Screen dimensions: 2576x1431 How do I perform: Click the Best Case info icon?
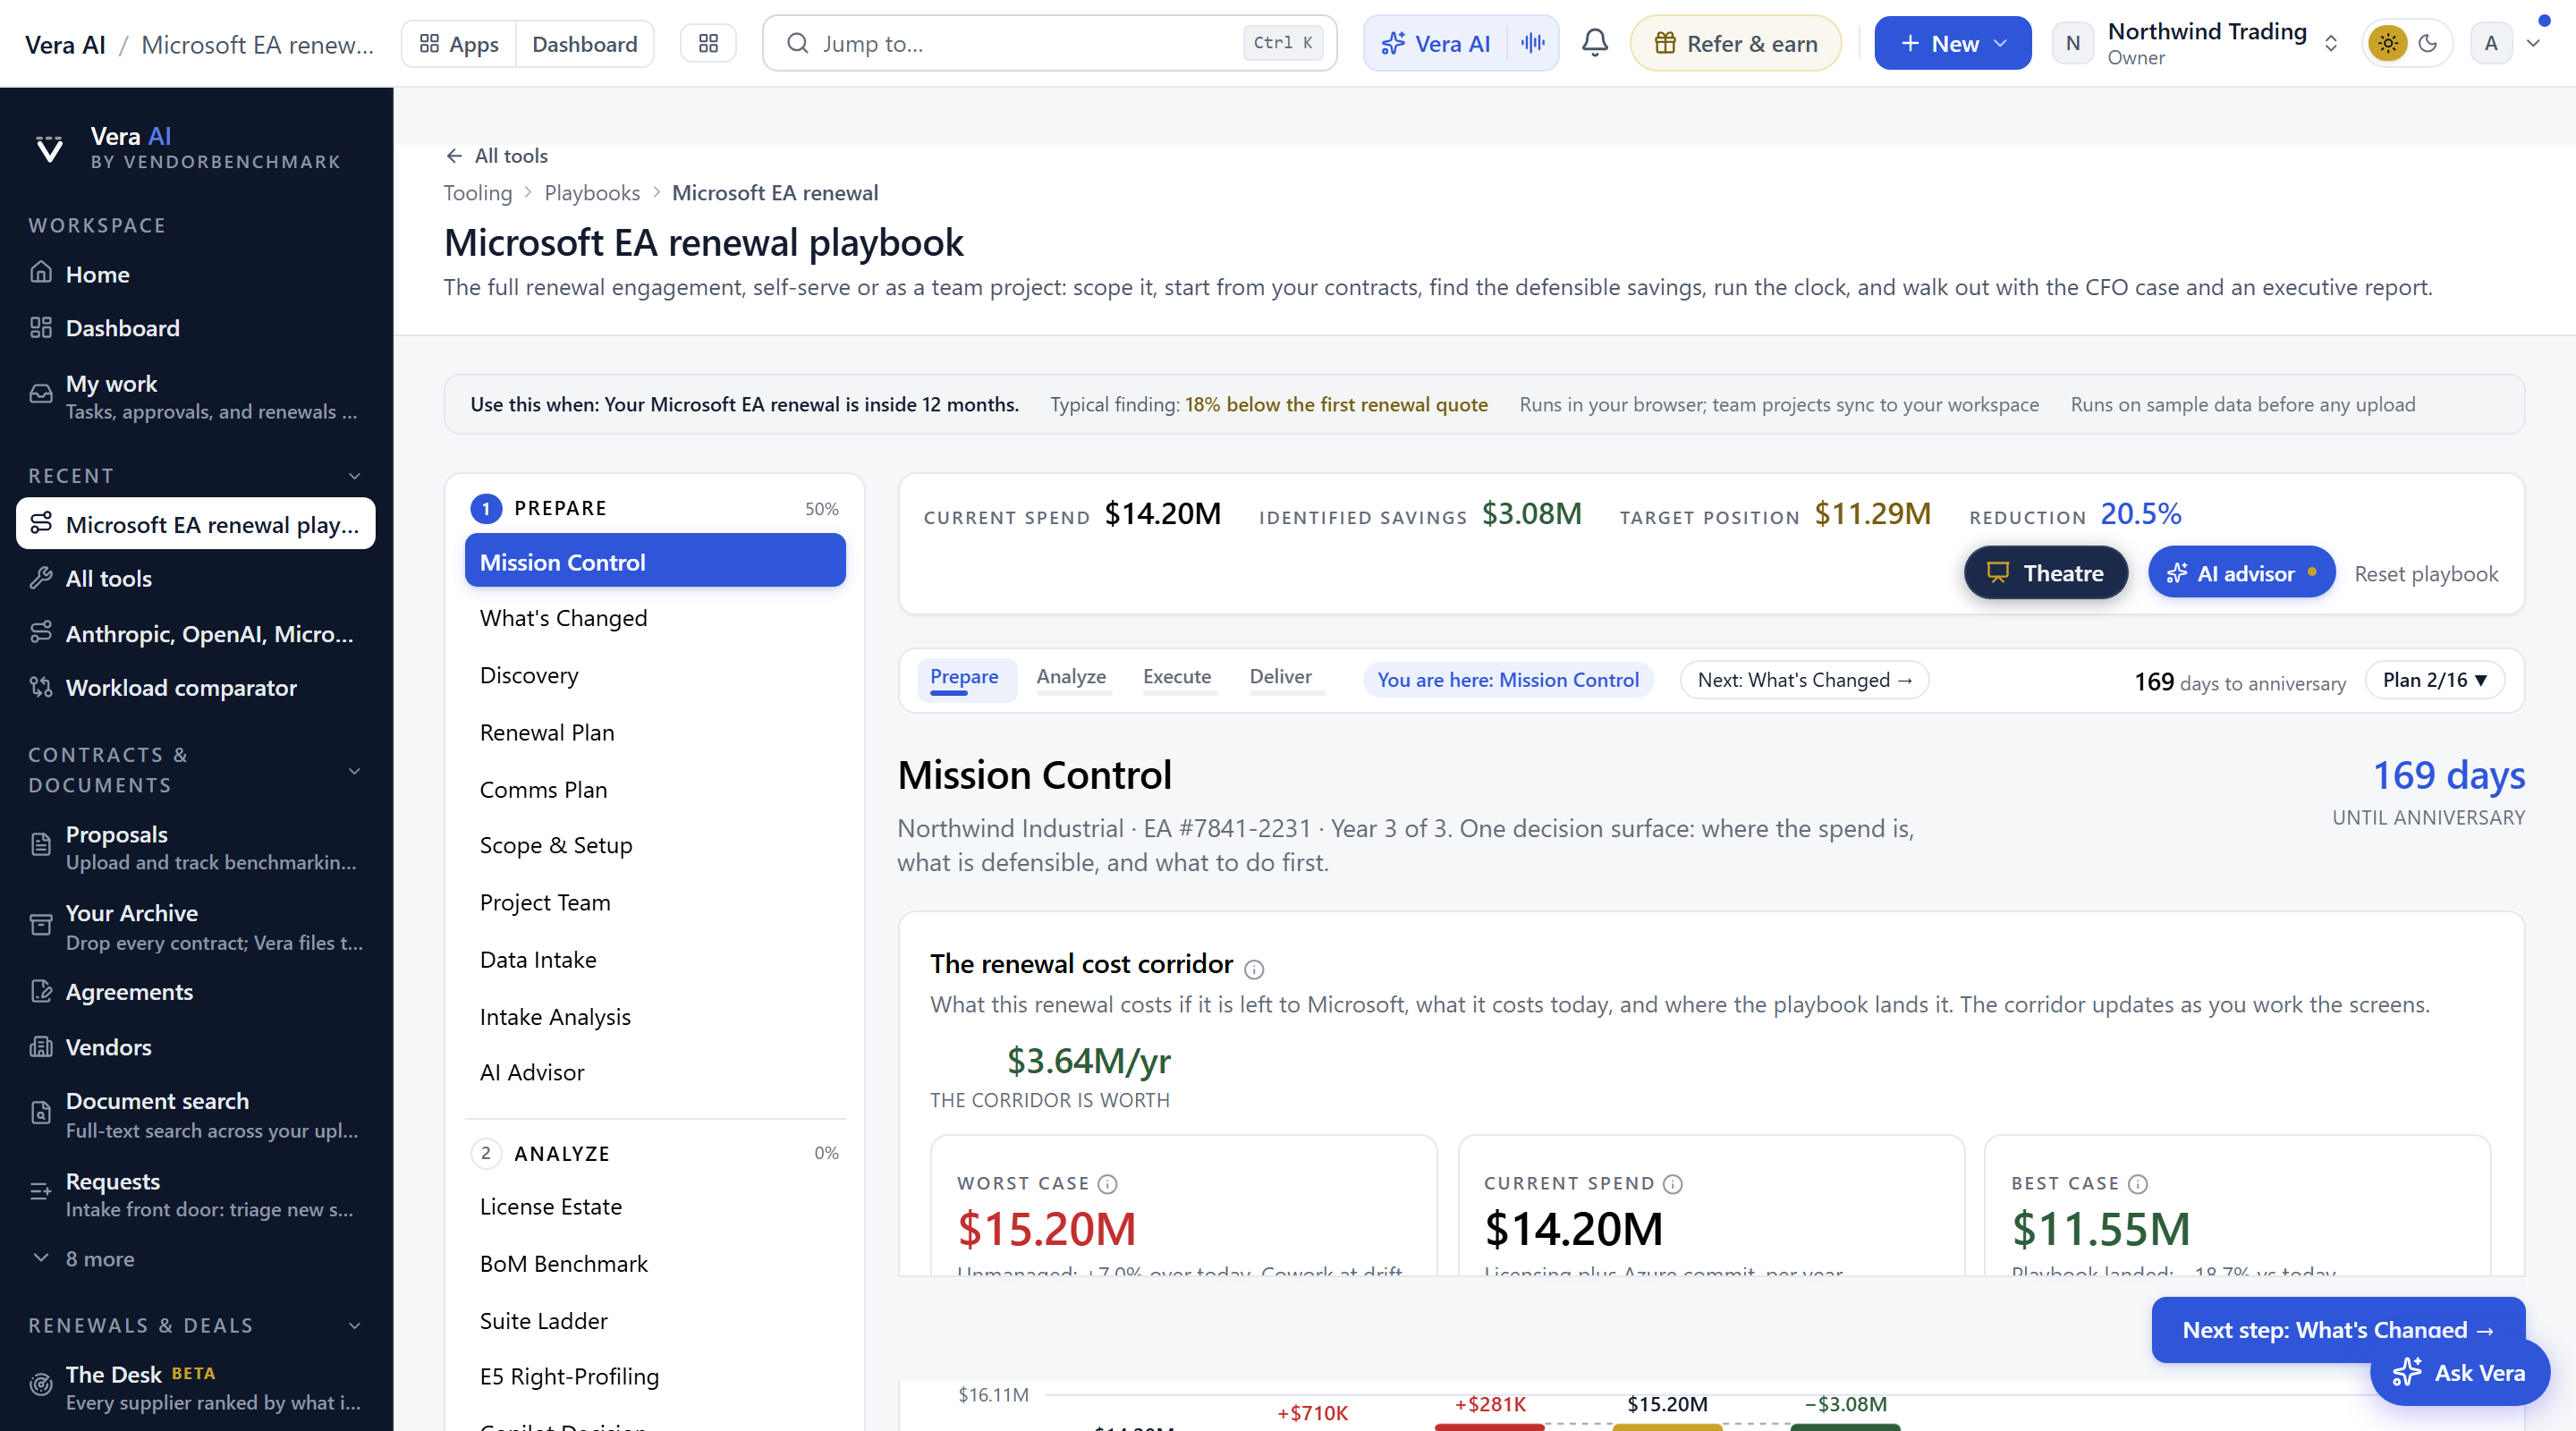(2138, 1184)
